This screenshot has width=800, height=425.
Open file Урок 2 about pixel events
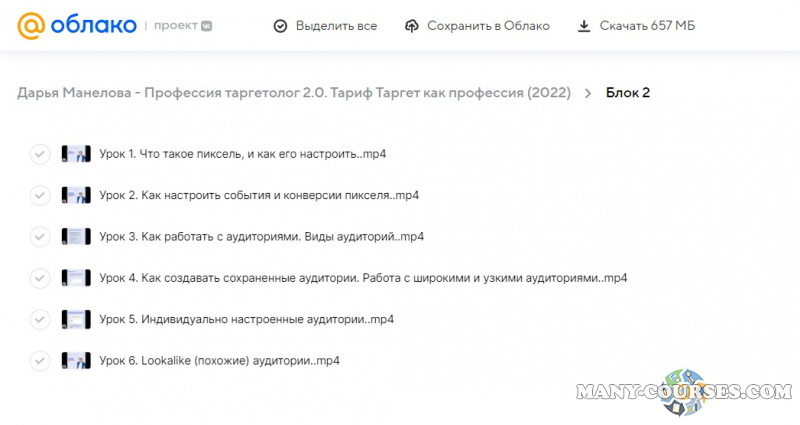259,195
